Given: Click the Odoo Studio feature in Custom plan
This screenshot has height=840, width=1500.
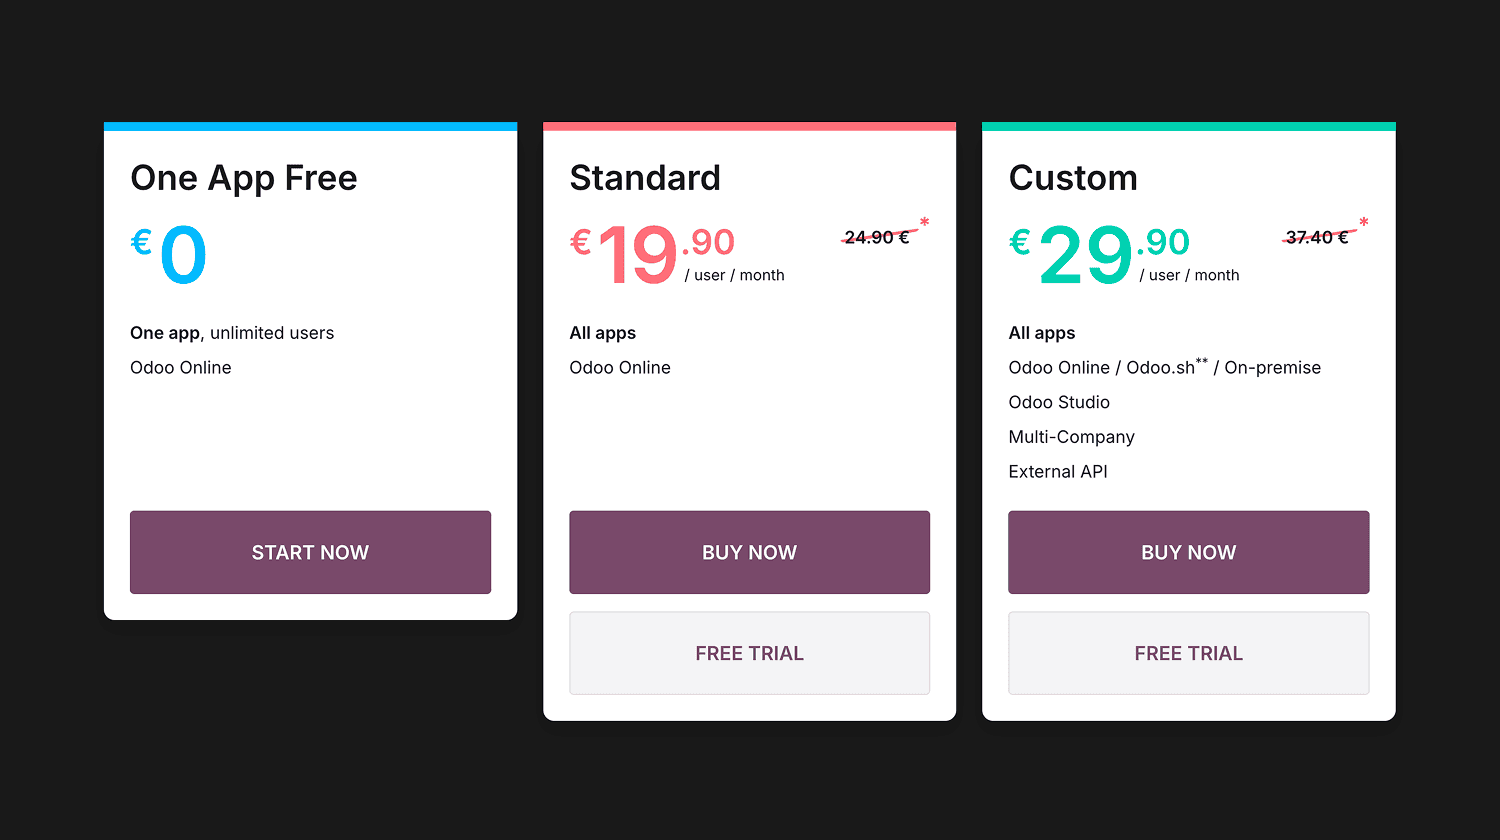Looking at the screenshot, I should point(1059,402).
